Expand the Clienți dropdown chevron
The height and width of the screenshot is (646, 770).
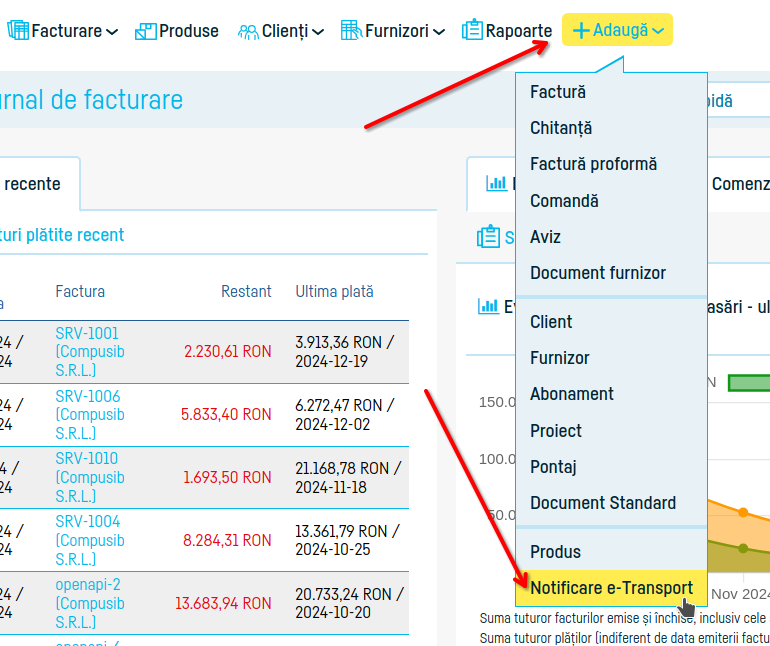318,32
